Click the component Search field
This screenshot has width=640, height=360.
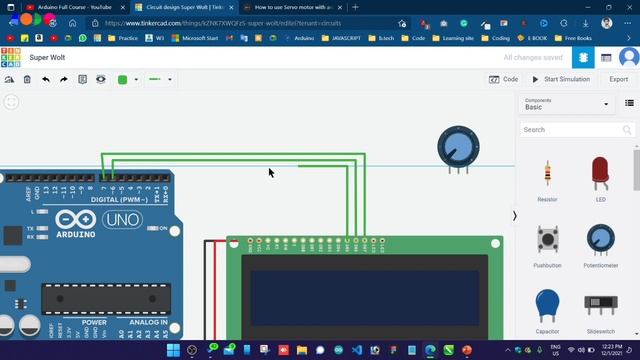click(571, 130)
